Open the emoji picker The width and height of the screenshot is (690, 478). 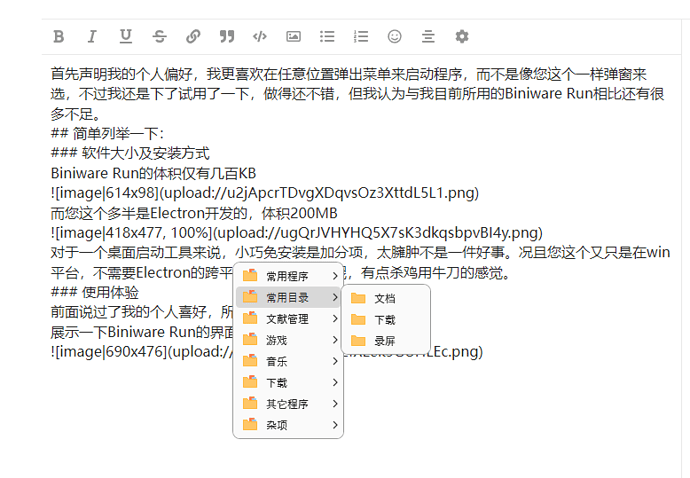click(394, 36)
